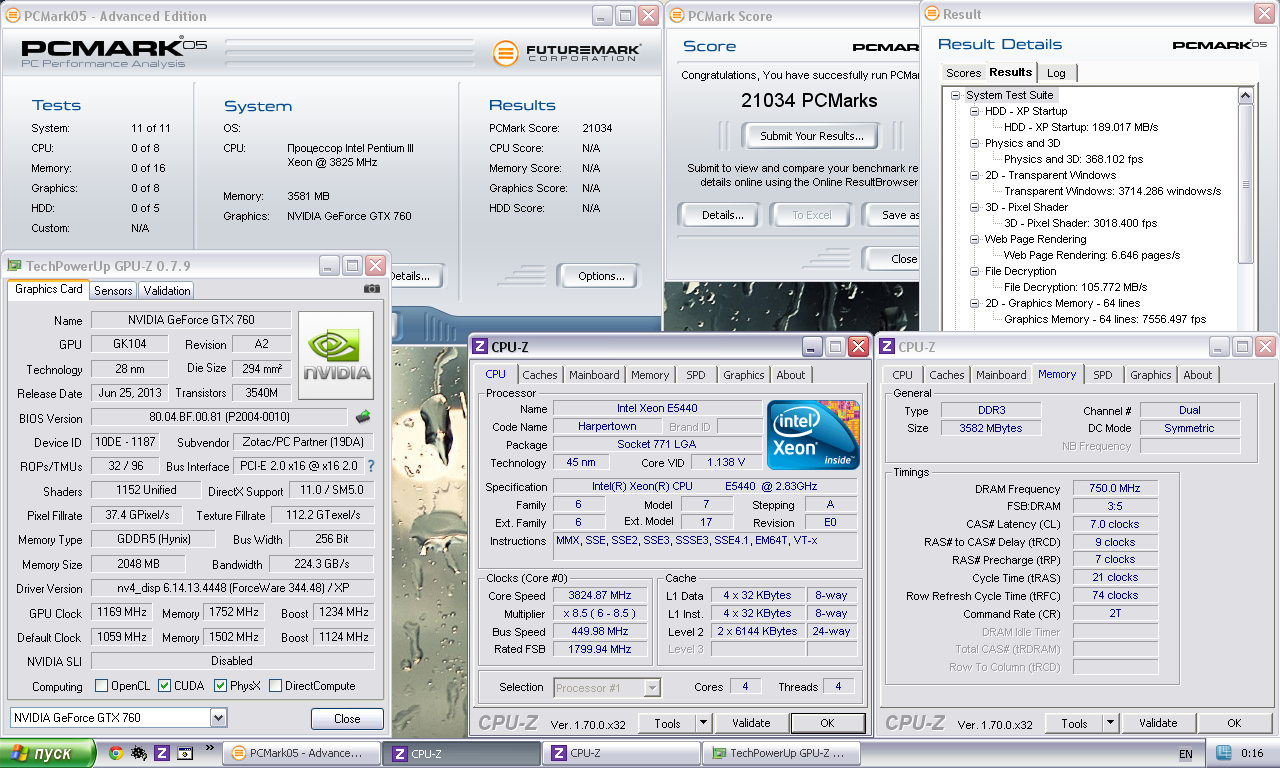Click the bug icon in quick launch
The width and height of the screenshot is (1280, 768).
click(x=138, y=753)
